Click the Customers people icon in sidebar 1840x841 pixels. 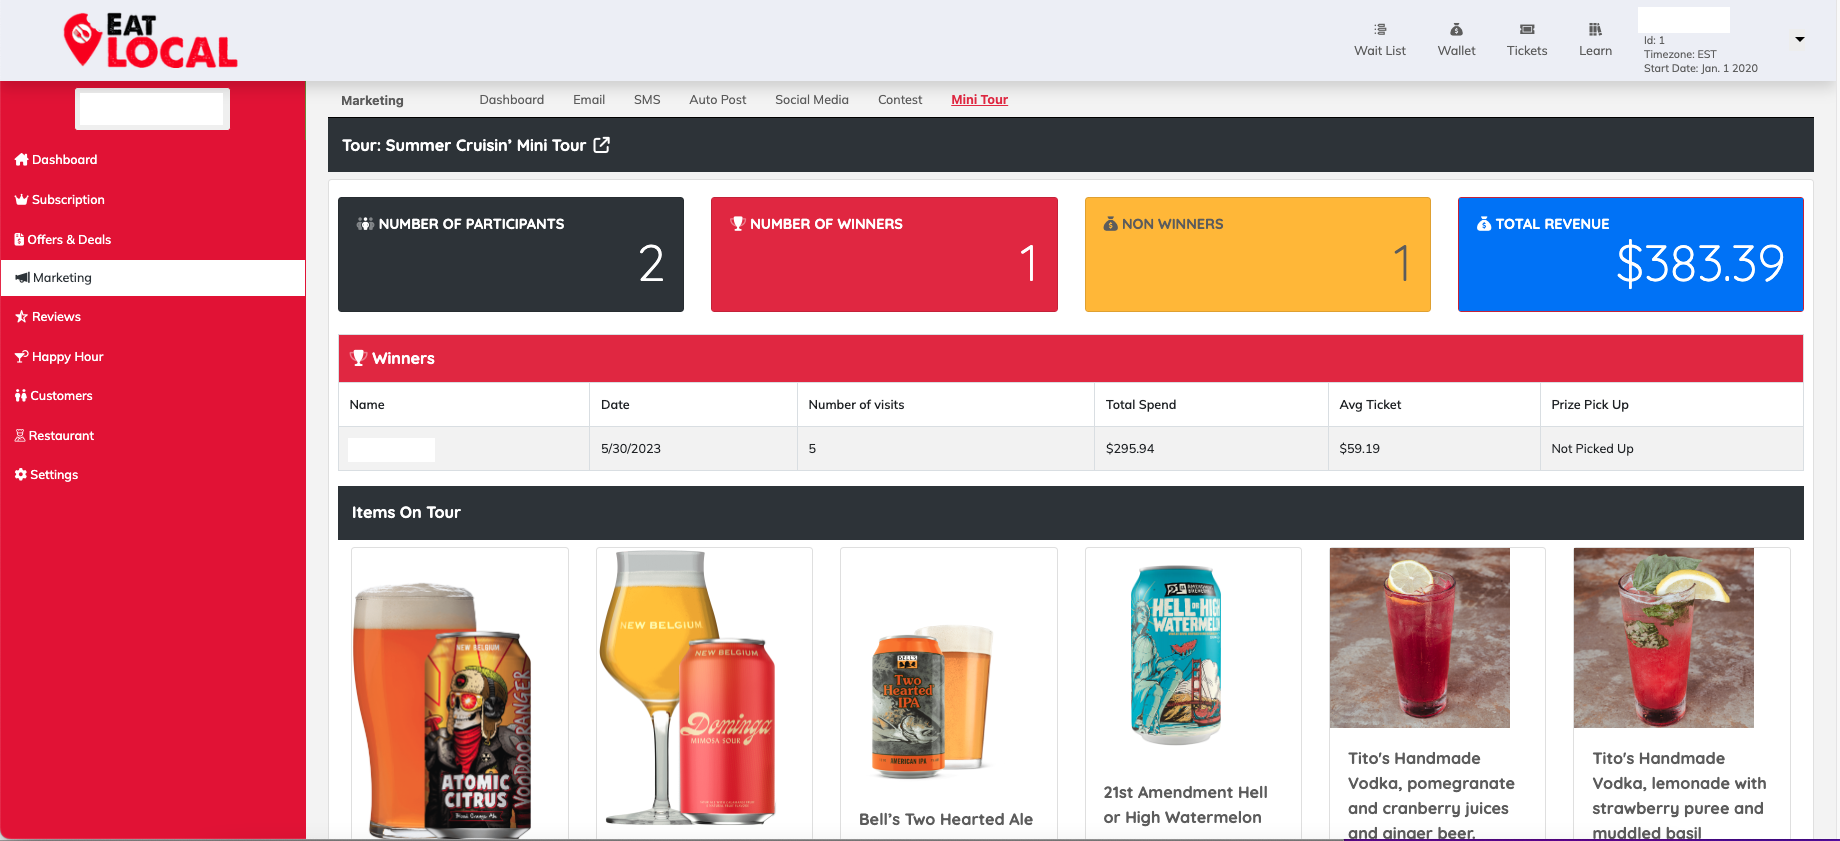(x=21, y=396)
